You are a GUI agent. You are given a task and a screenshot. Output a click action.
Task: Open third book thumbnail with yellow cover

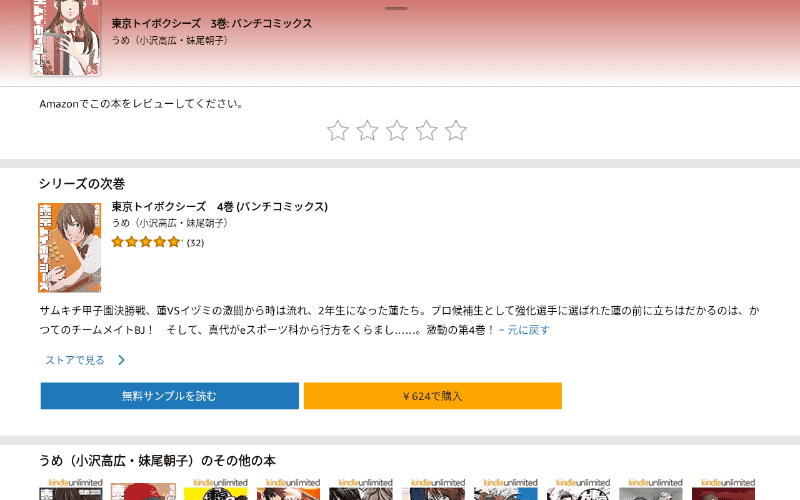pyautogui.click(x=216, y=489)
